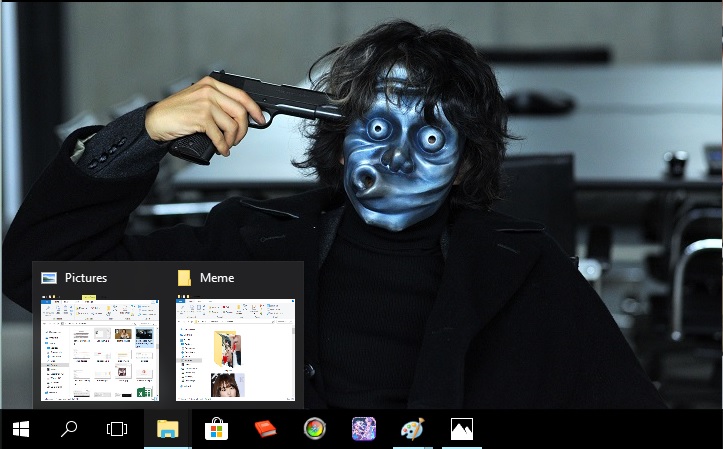Switch to the Meme window preview thumbnail

pyautogui.click(x=235, y=350)
